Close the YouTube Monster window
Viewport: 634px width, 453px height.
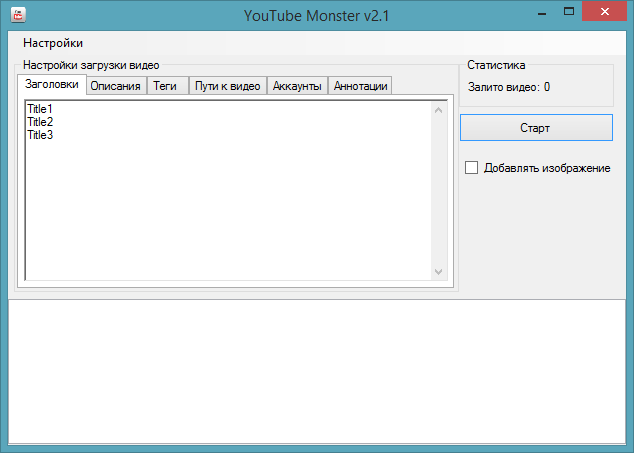click(604, 11)
